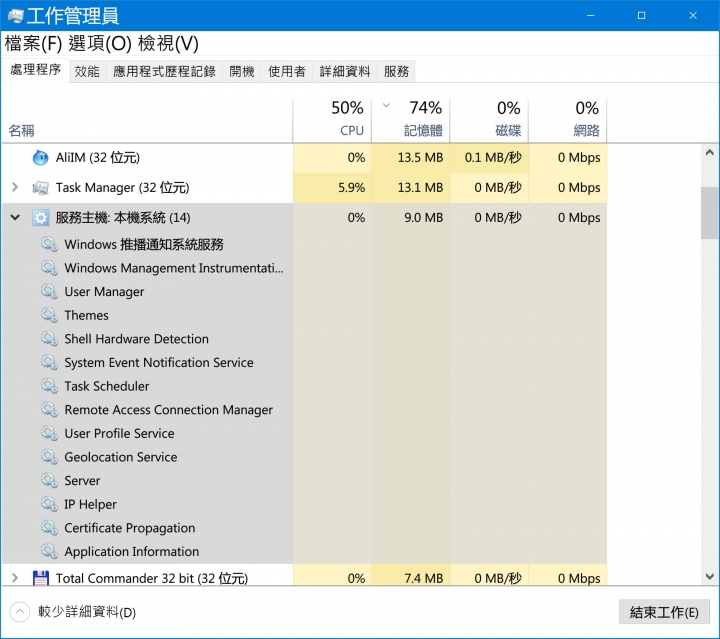Viewport: 720px width, 639px height.
Task: Click the User Manager service icon
Action: (49, 291)
